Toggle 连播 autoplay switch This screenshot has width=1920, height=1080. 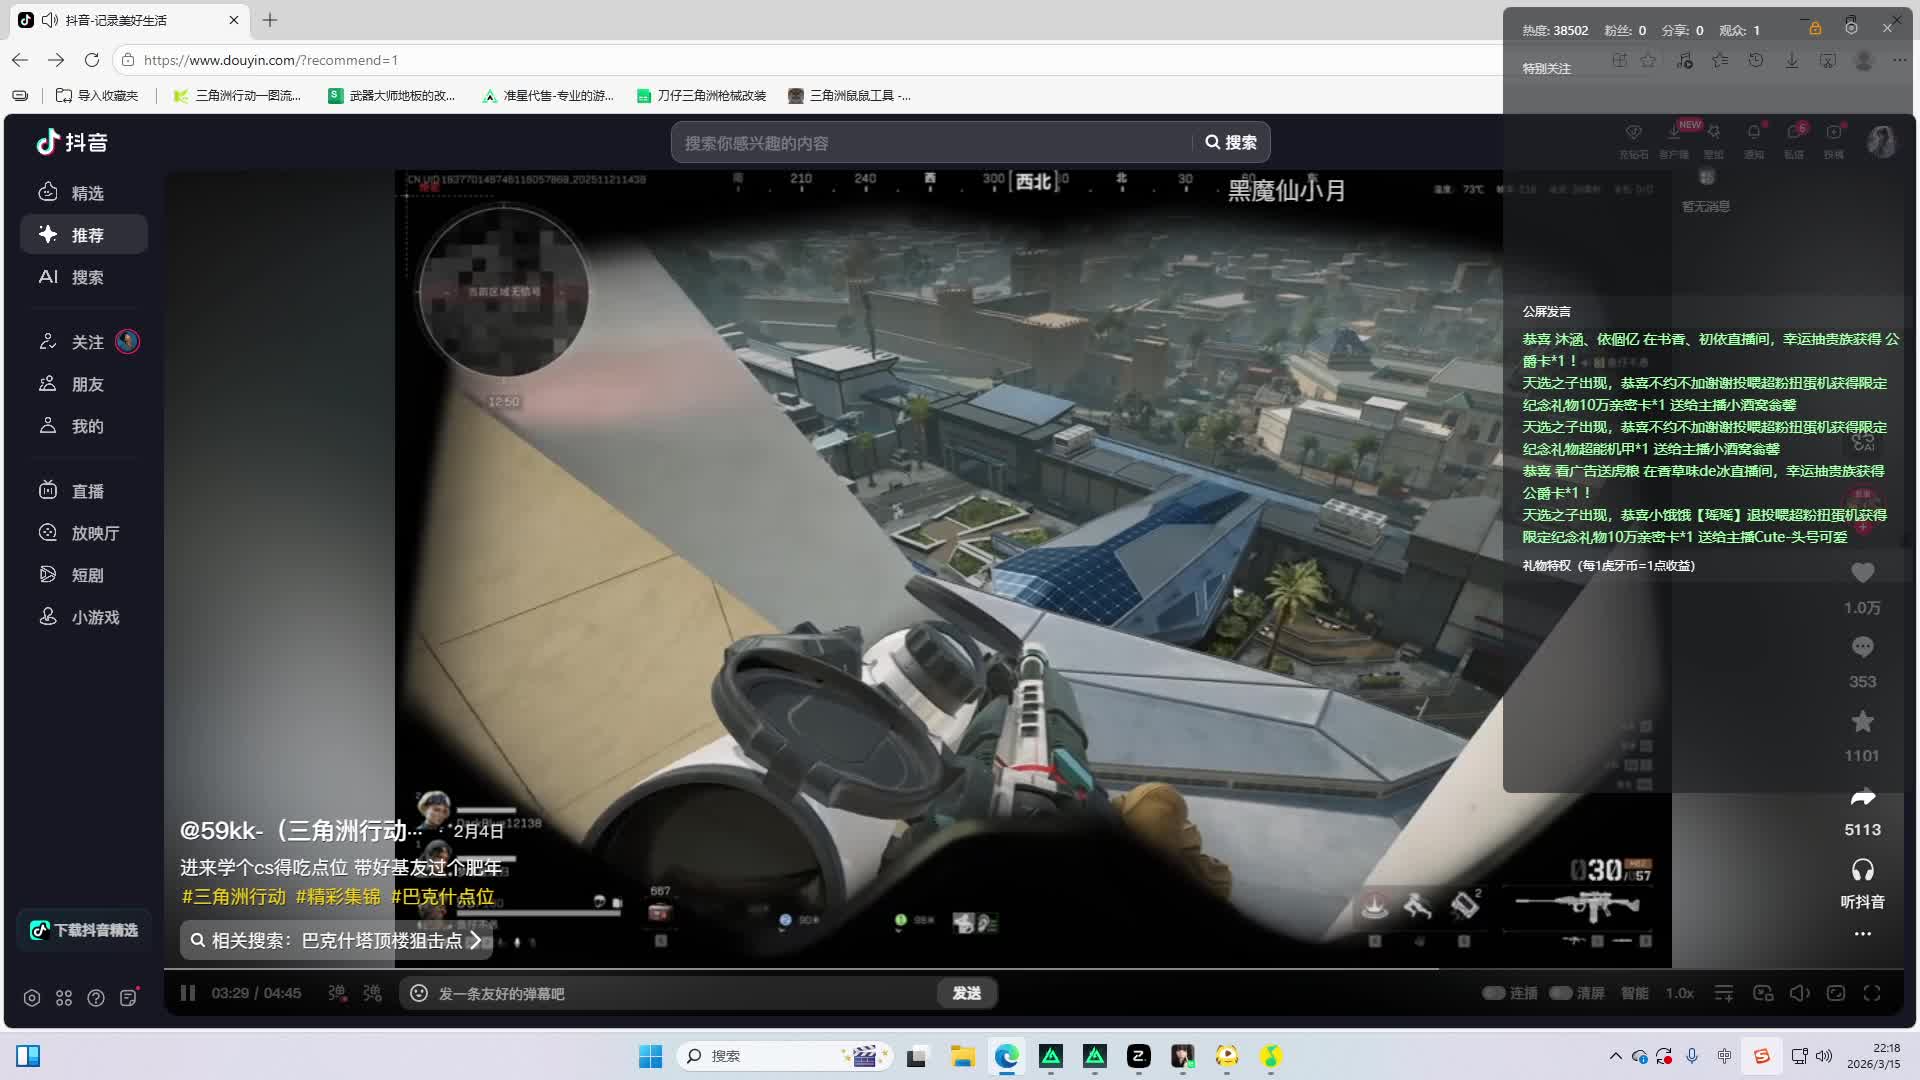point(1494,993)
